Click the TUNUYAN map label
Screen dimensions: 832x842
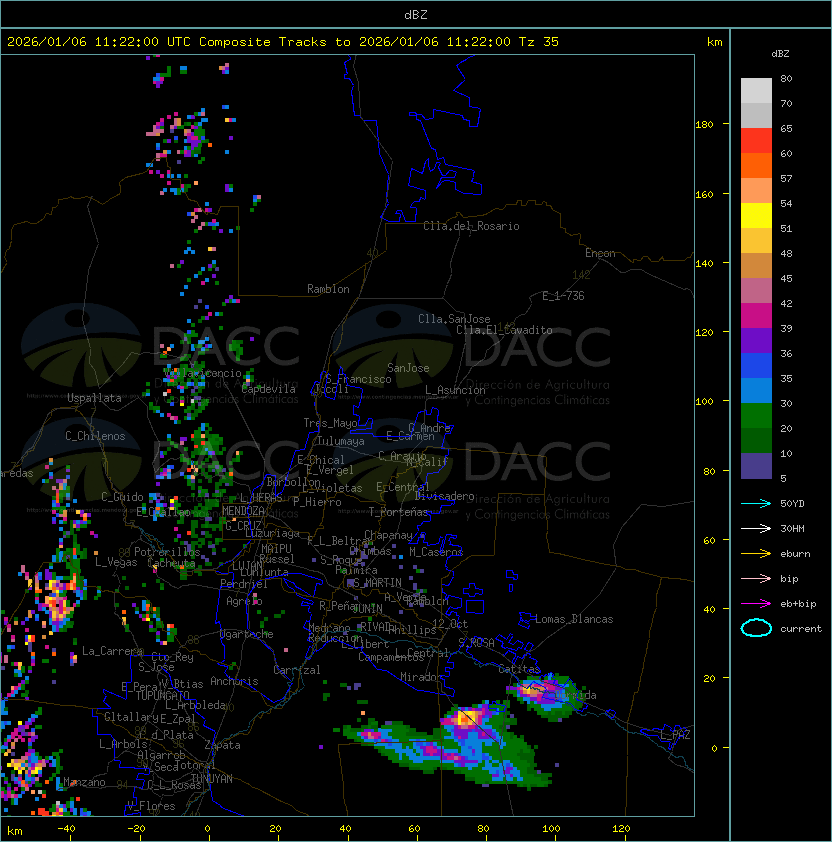click(212, 779)
